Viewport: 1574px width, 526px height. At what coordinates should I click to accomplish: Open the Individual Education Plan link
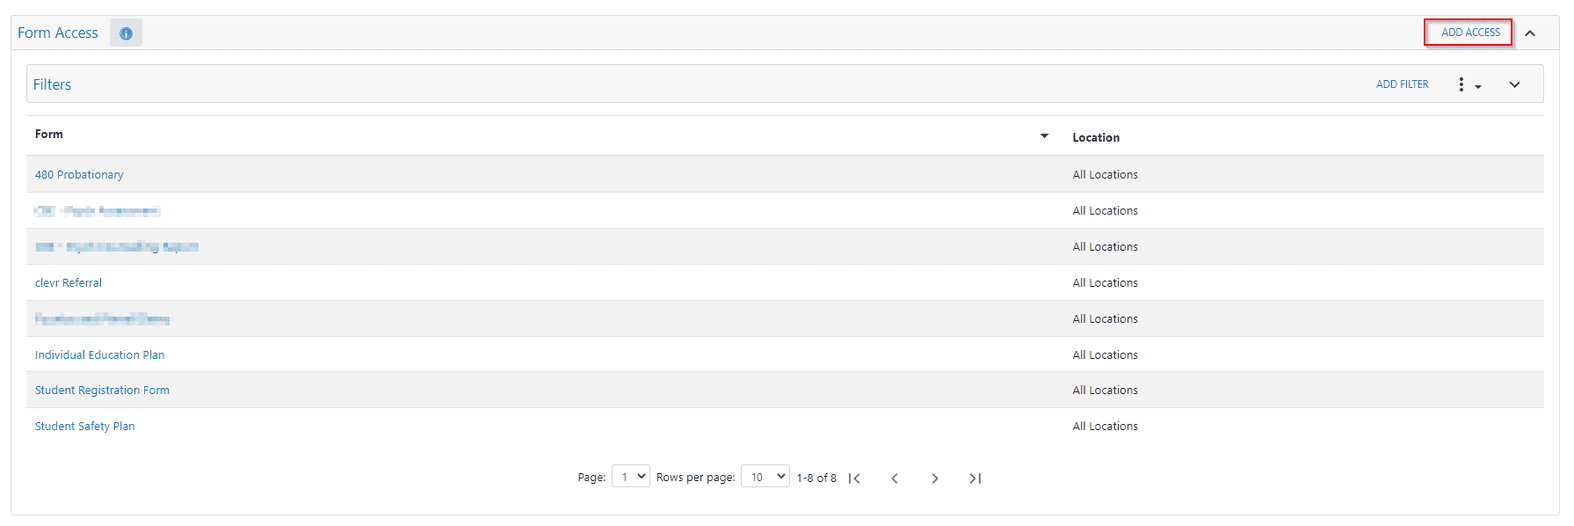point(99,355)
